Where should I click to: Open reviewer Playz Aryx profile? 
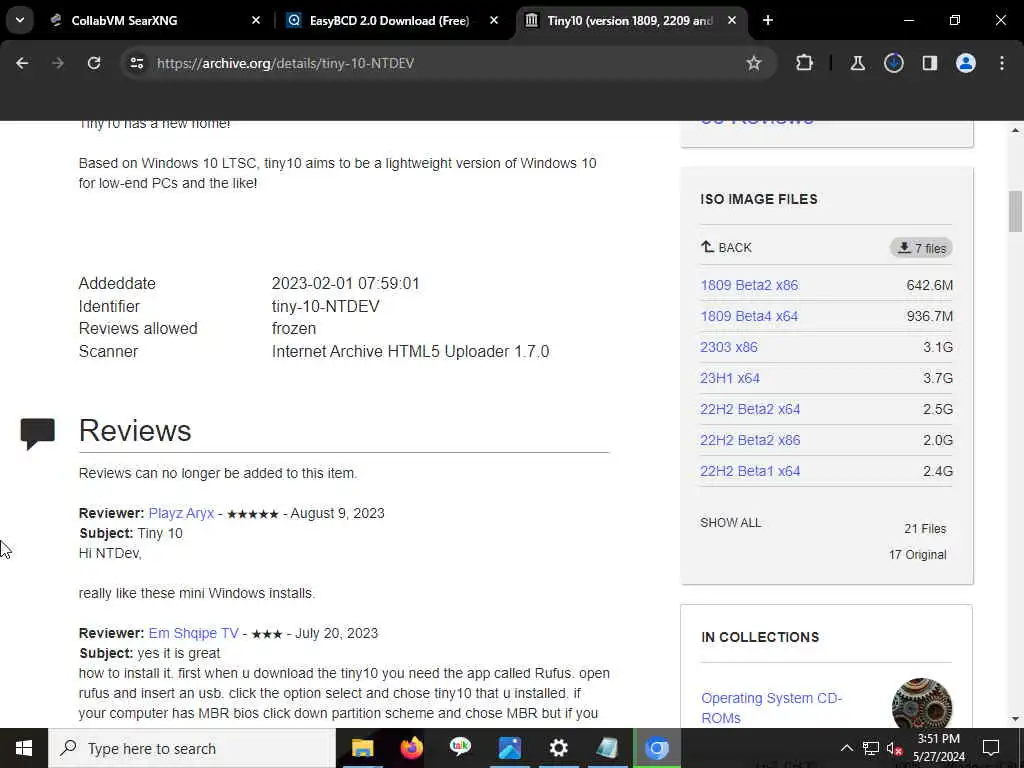coord(181,513)
